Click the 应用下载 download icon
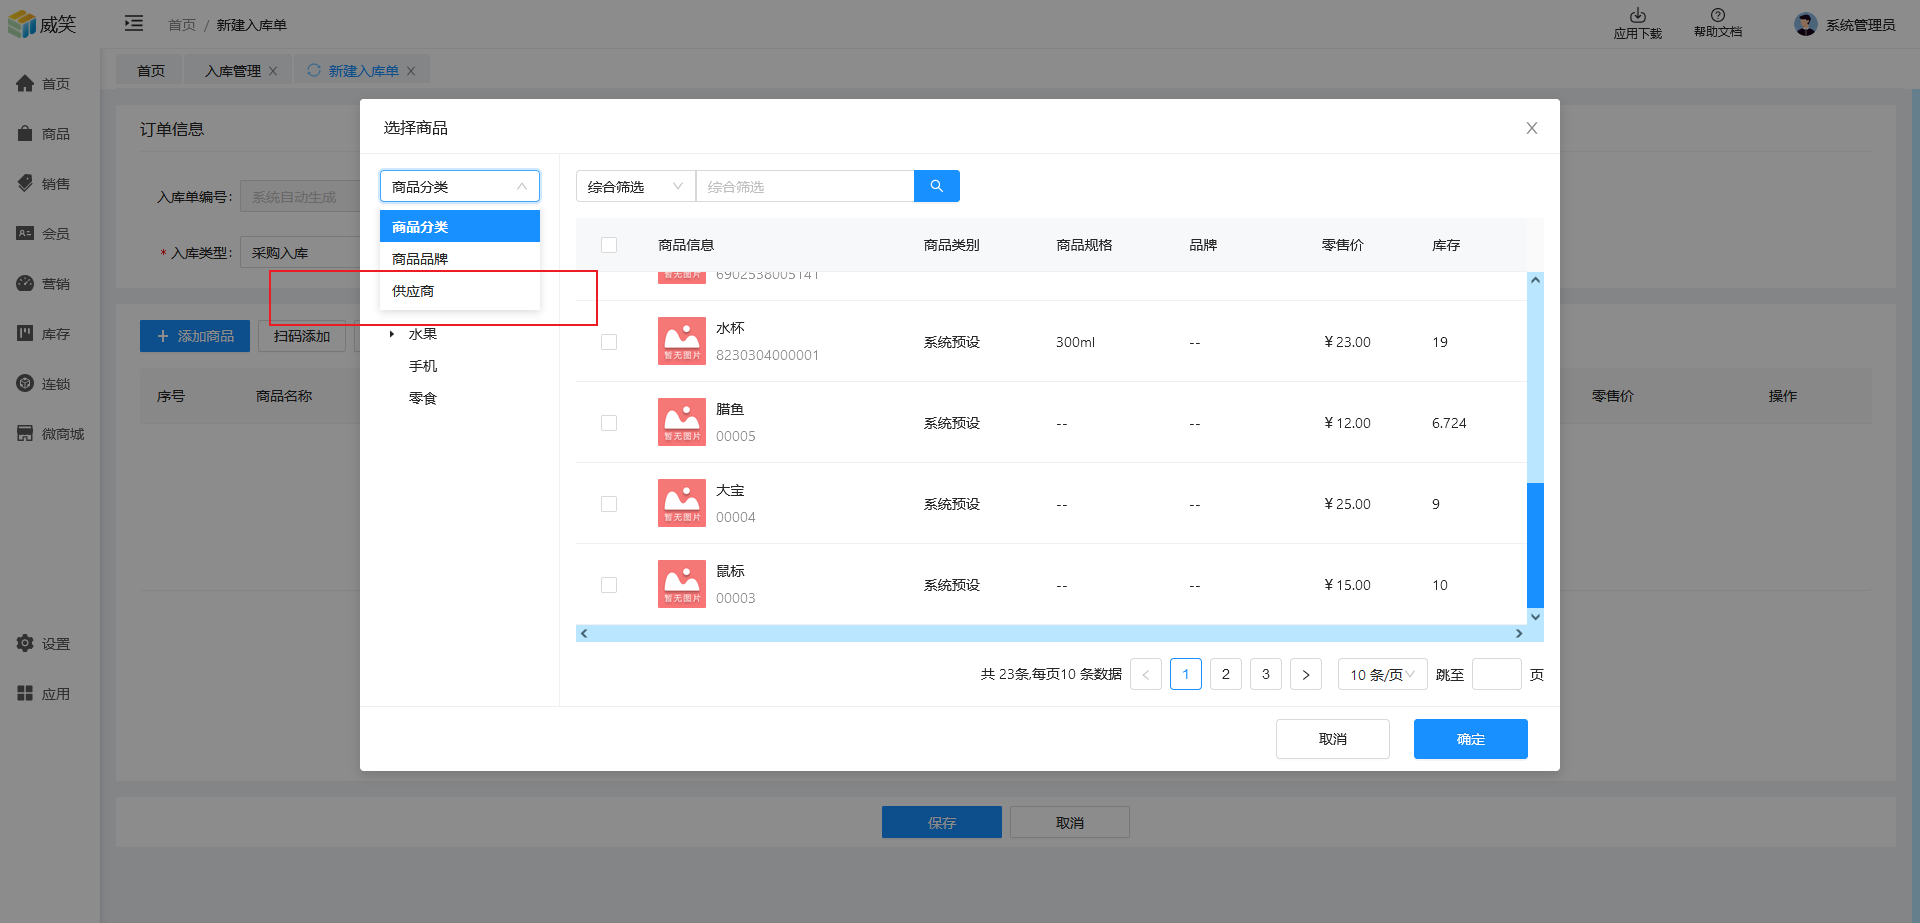Viewport: 1920px width, 923px height. pyautogui.click(x=1637, y=16)
